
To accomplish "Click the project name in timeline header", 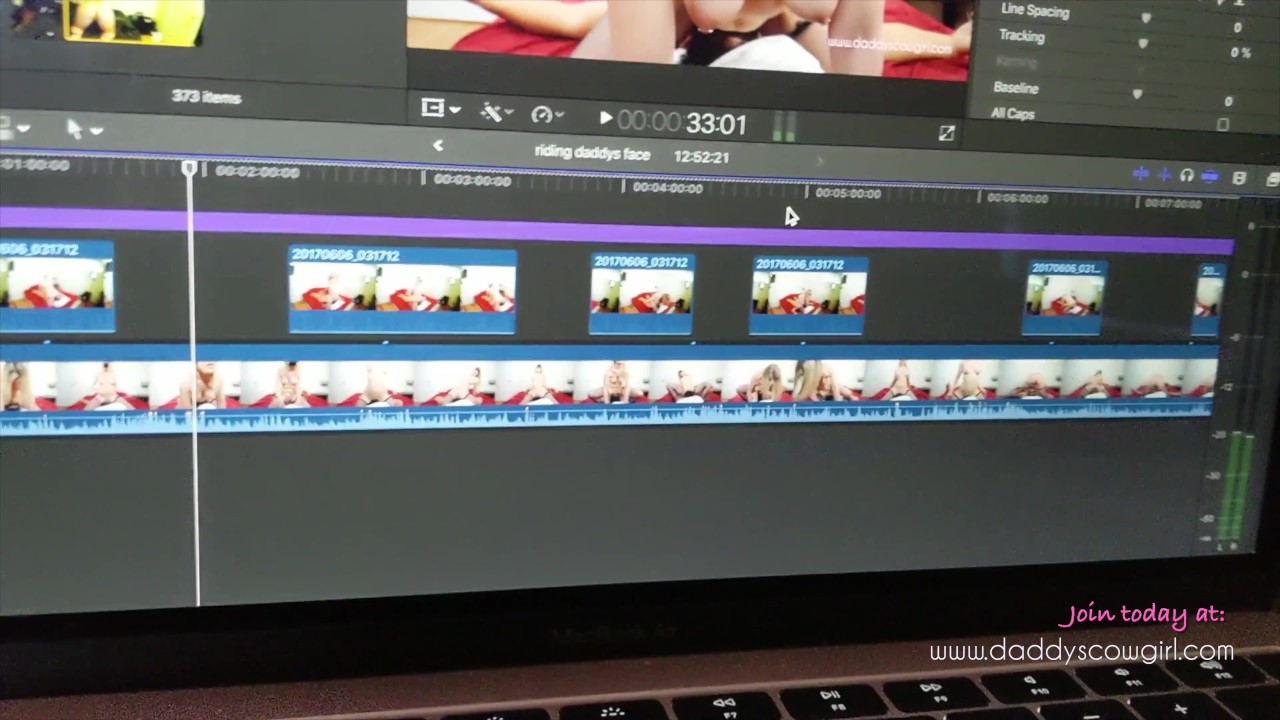I will click(592, 153).
